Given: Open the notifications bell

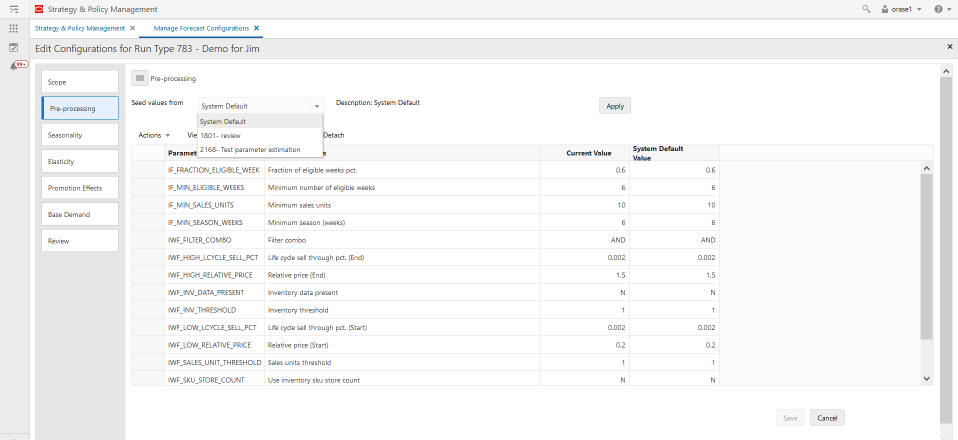Looking at the screenshot, I should tap(14, 66).
